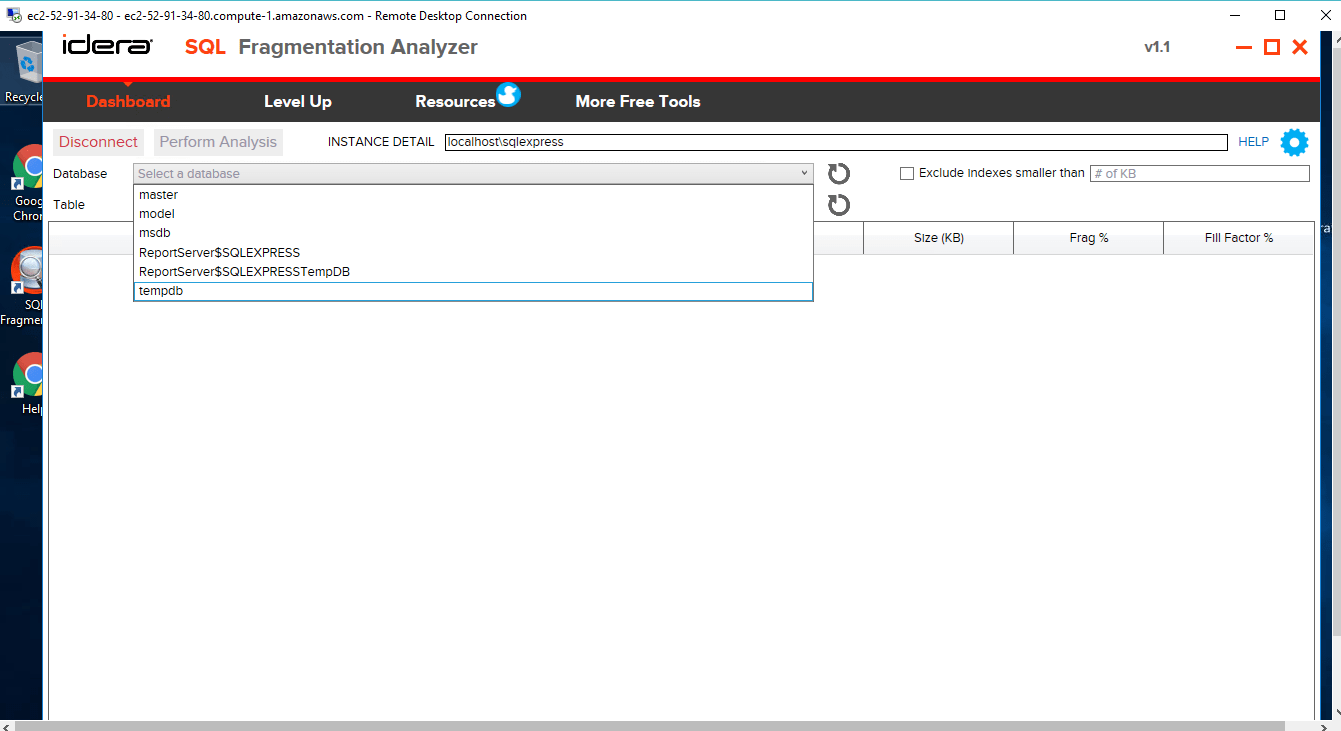Select tempdb from the database list
This screenshot has width=1341, height=731.
pos(472,291)
